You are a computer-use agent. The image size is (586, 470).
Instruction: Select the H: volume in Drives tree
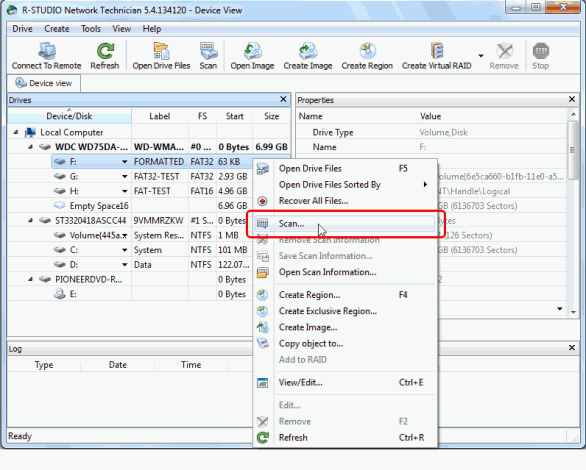point(74,191)
